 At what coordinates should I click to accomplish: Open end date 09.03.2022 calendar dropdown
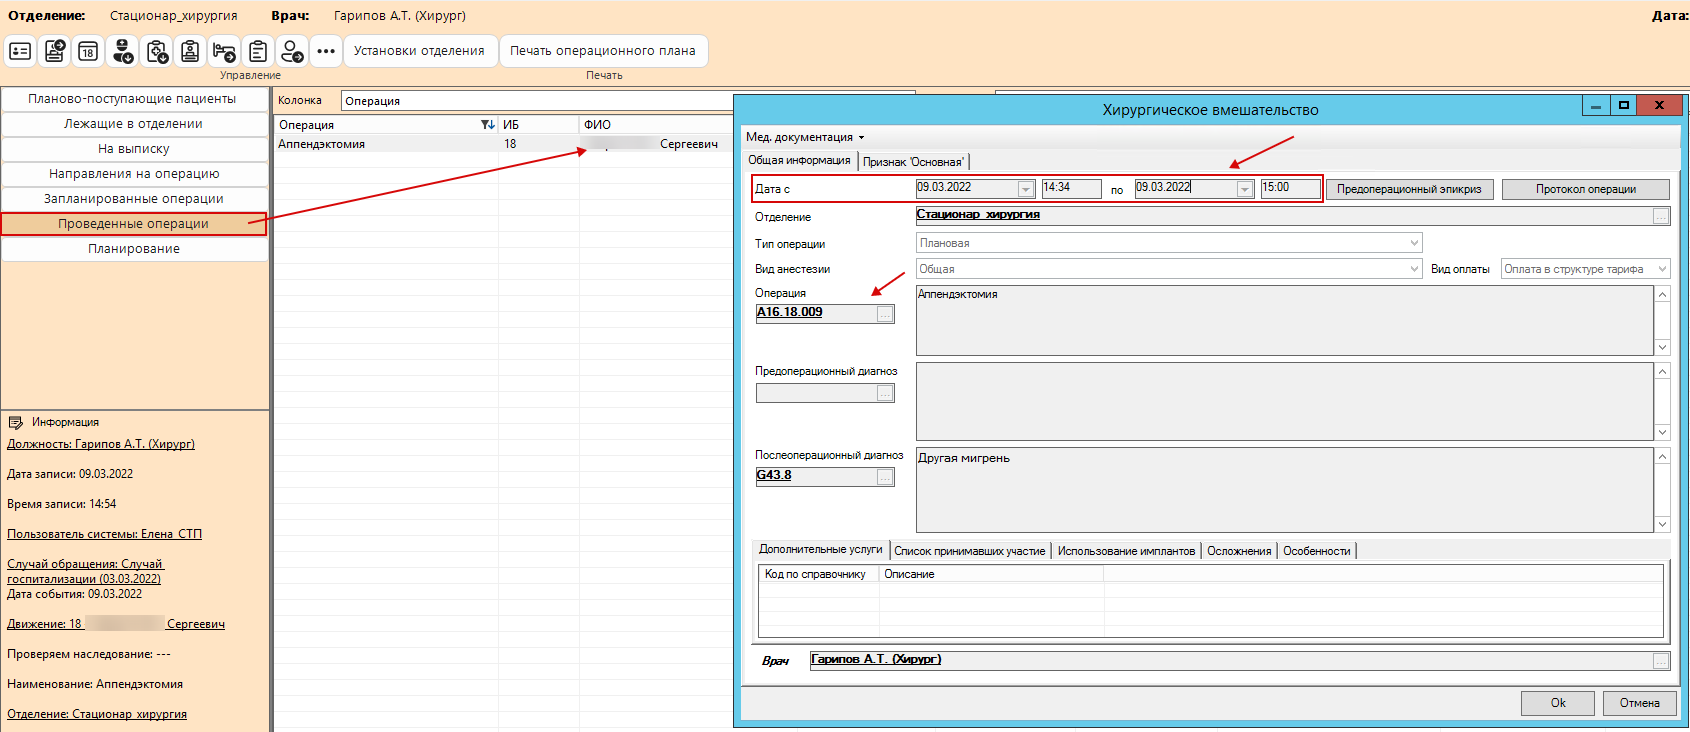point(1244,189)
